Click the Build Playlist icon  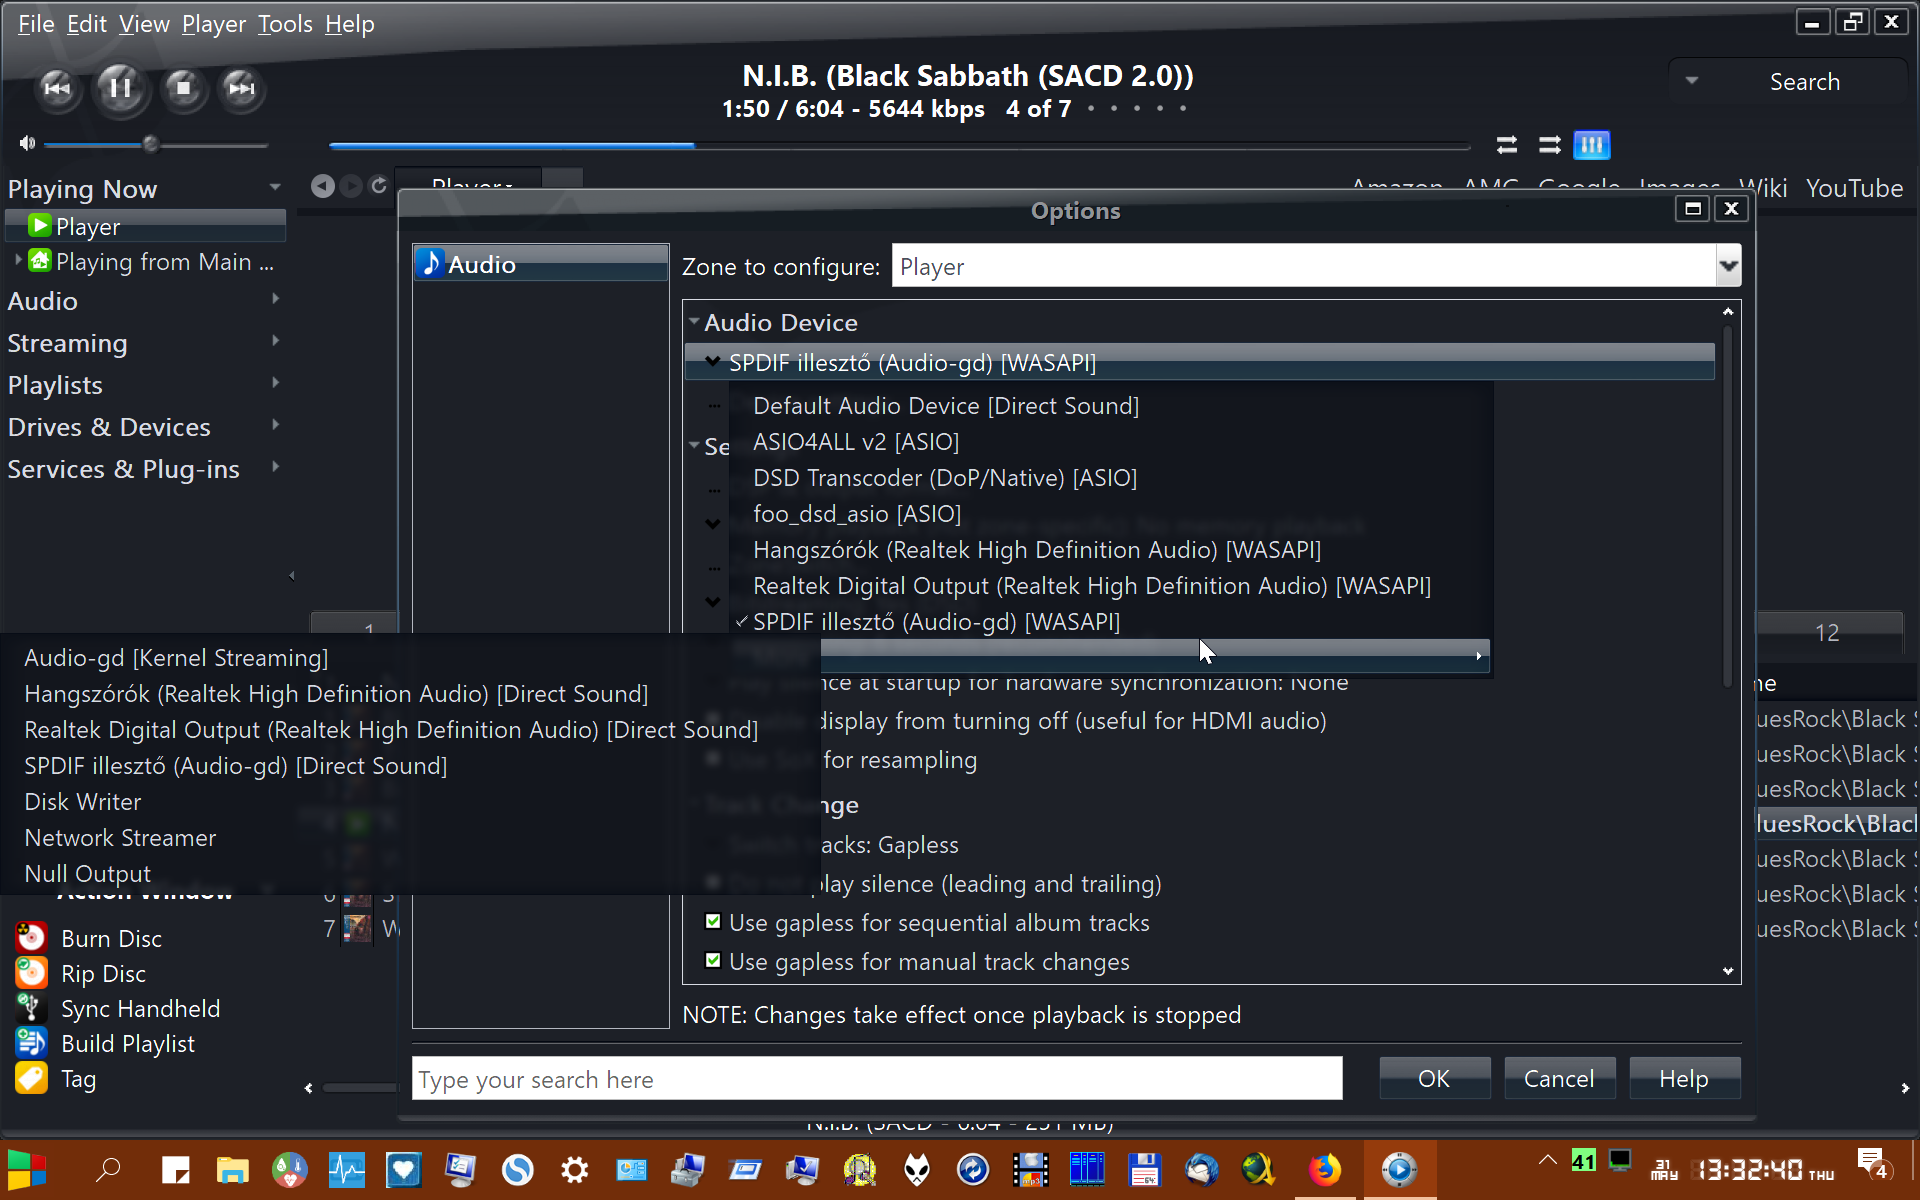click(x=31, y=1042)
